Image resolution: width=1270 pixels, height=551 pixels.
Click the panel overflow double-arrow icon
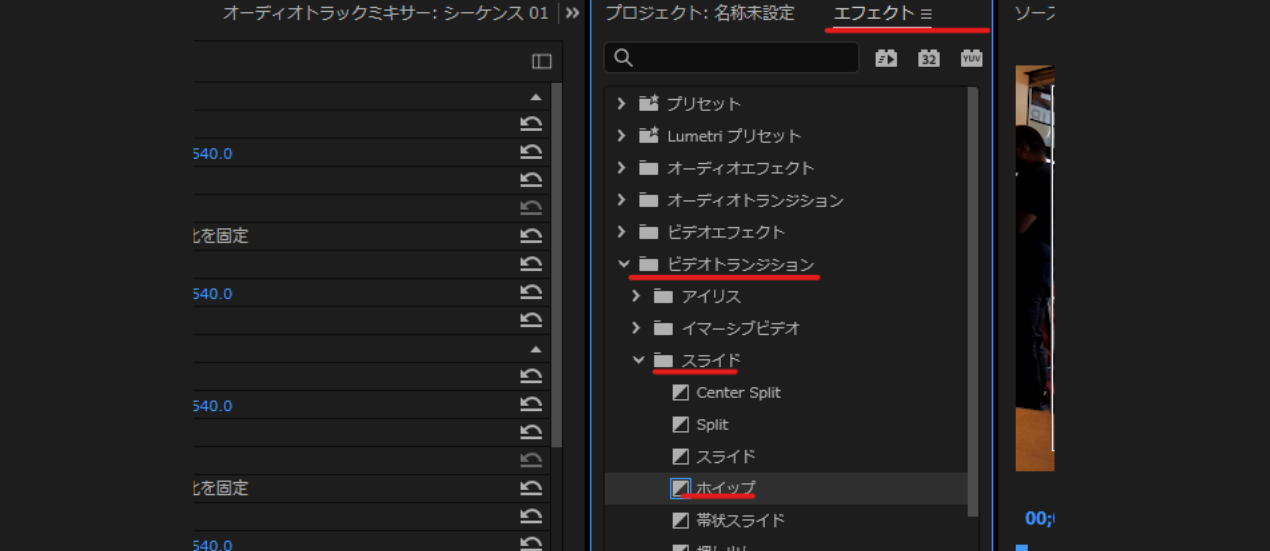click(572, 13)
